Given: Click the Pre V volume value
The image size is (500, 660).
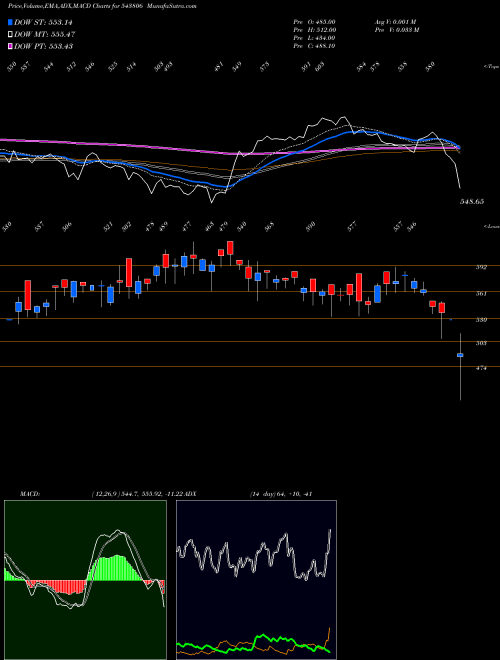Looking at the screenshot, I should tap(396, 30).
